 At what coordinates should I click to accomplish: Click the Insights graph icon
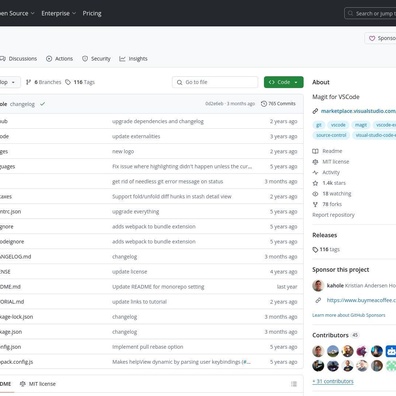(122, 59)
